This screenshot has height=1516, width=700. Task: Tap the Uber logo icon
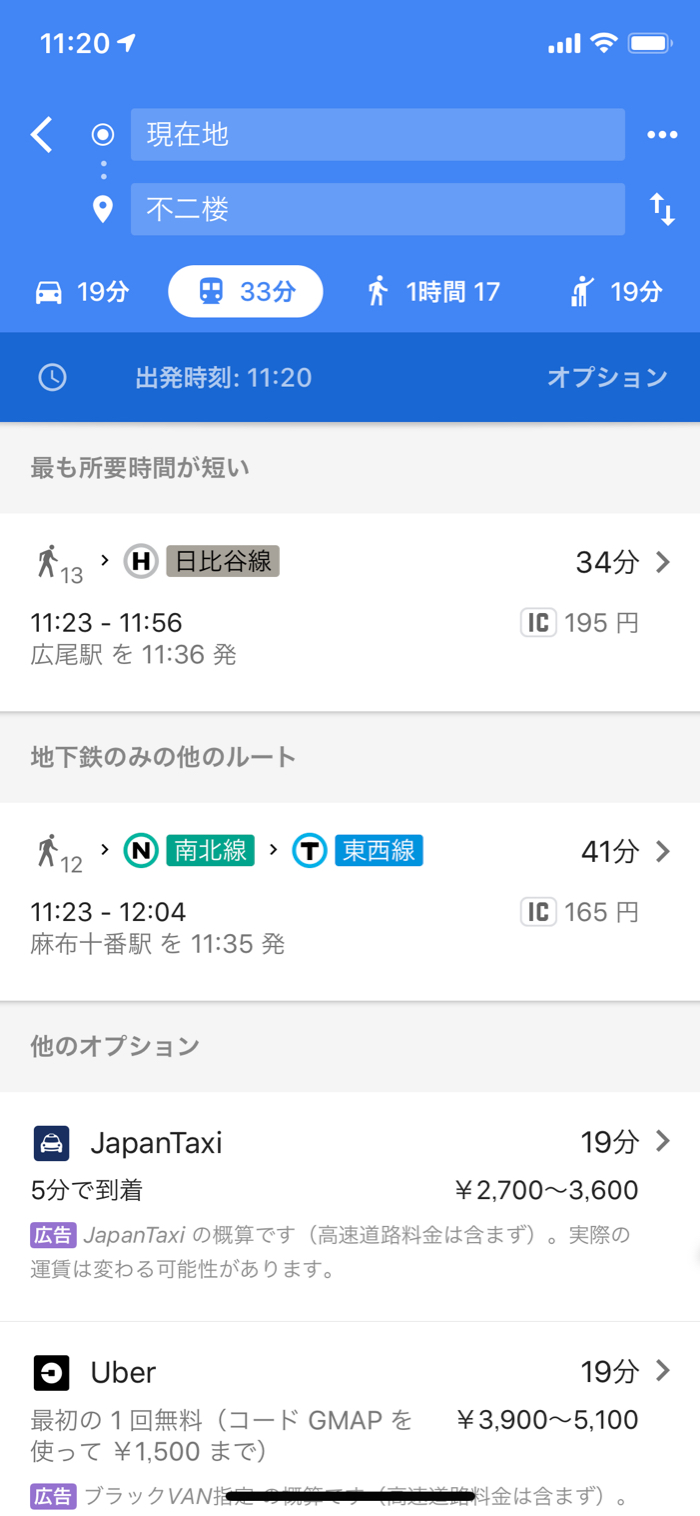click(x=51, y=1372)
